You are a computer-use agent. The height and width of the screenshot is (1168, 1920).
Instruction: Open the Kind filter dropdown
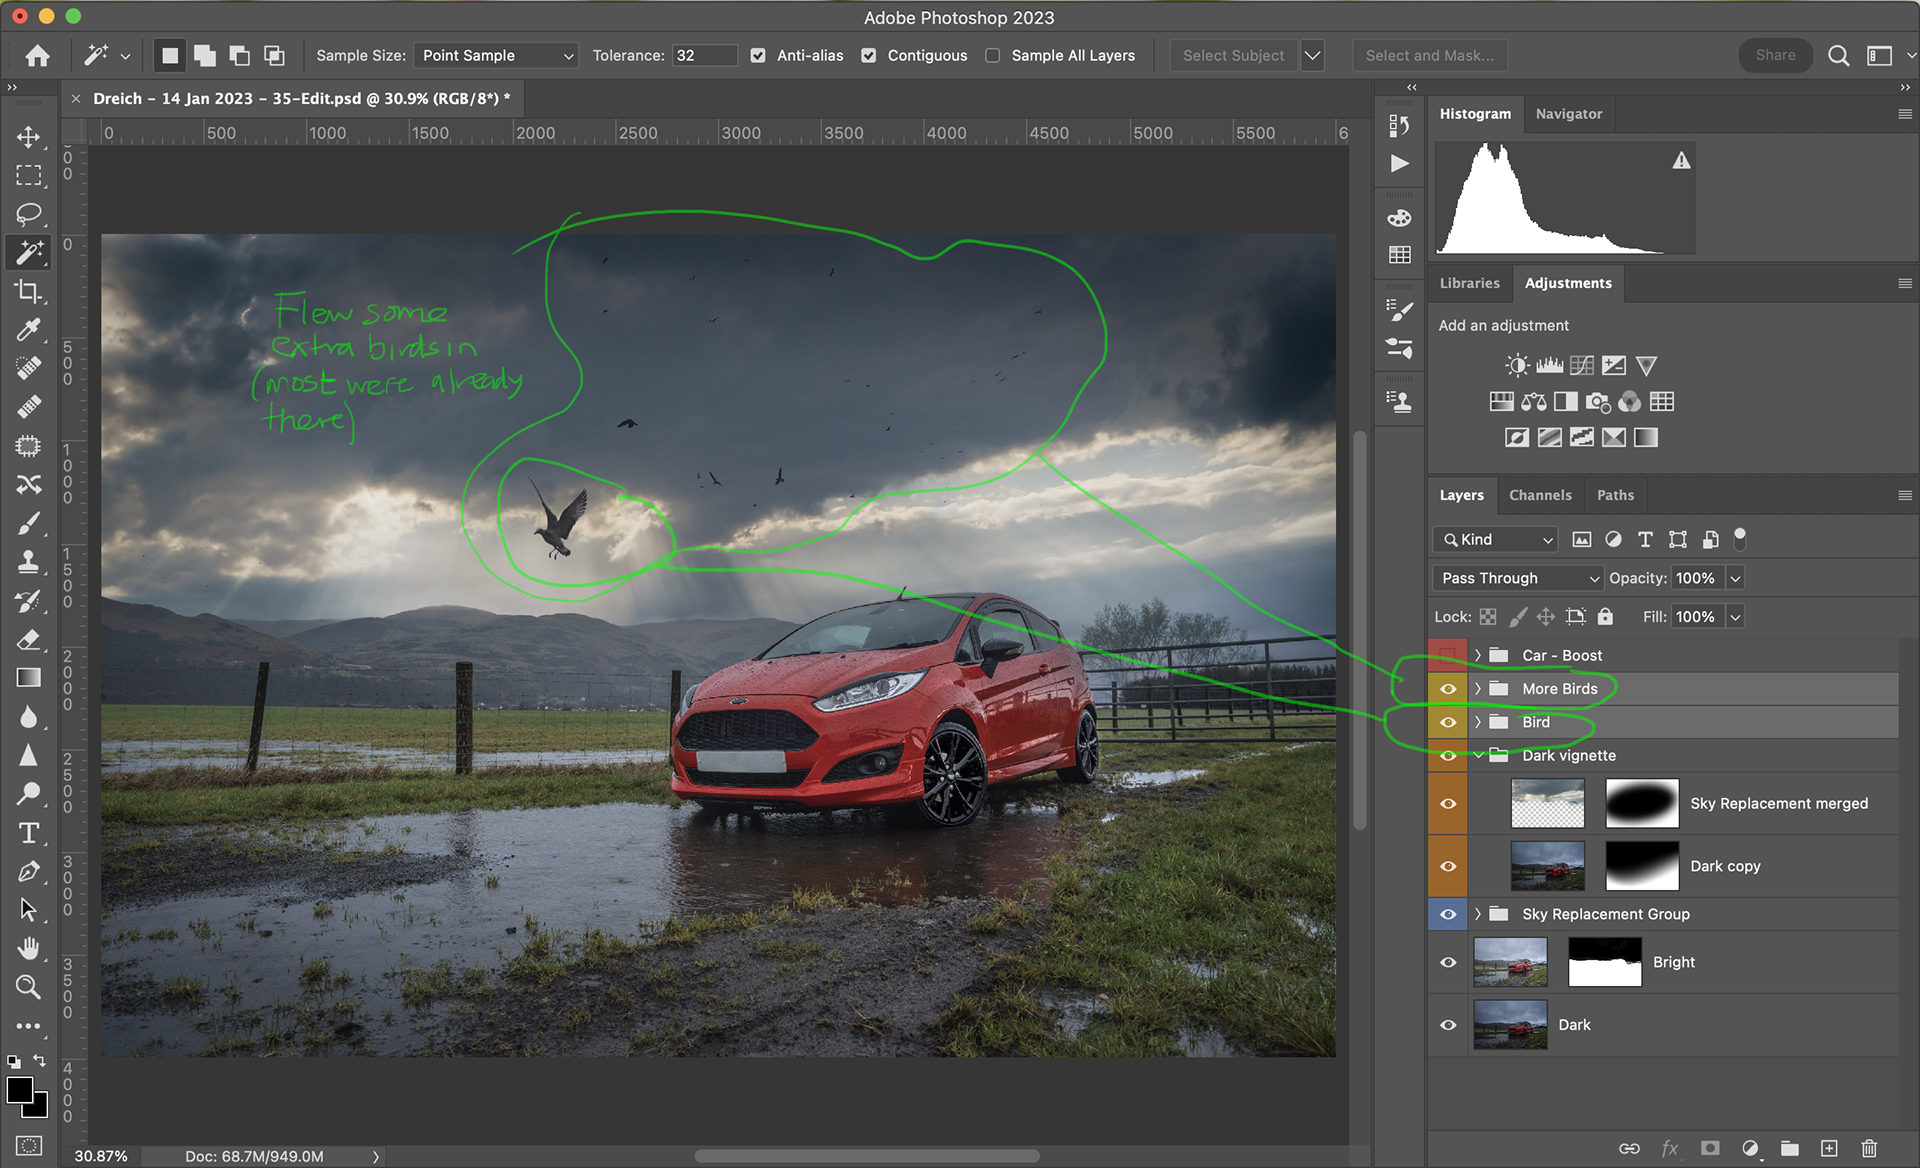pyautogui.click(x=1495, y=540)
